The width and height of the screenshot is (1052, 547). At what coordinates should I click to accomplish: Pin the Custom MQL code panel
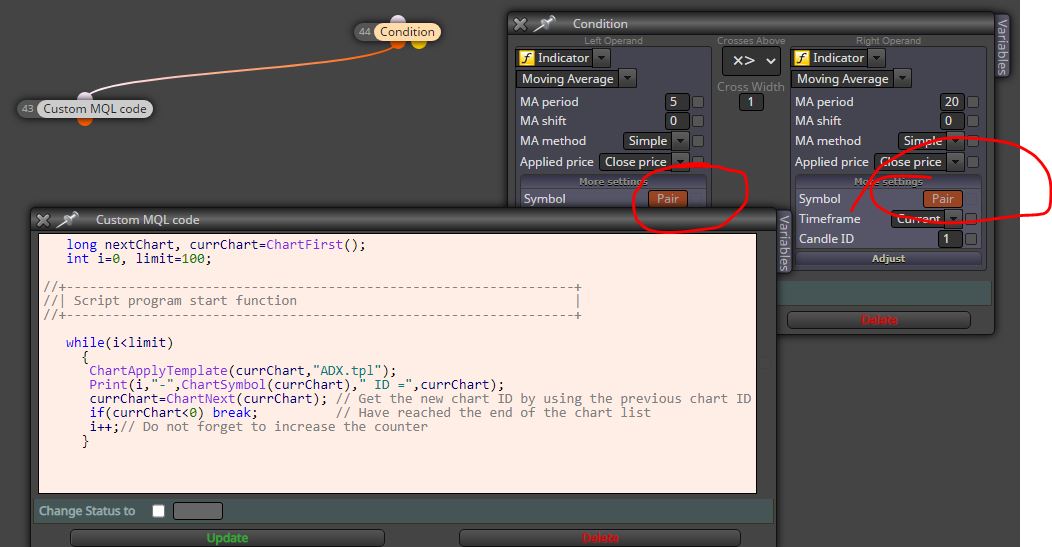[x=68, y=219]
